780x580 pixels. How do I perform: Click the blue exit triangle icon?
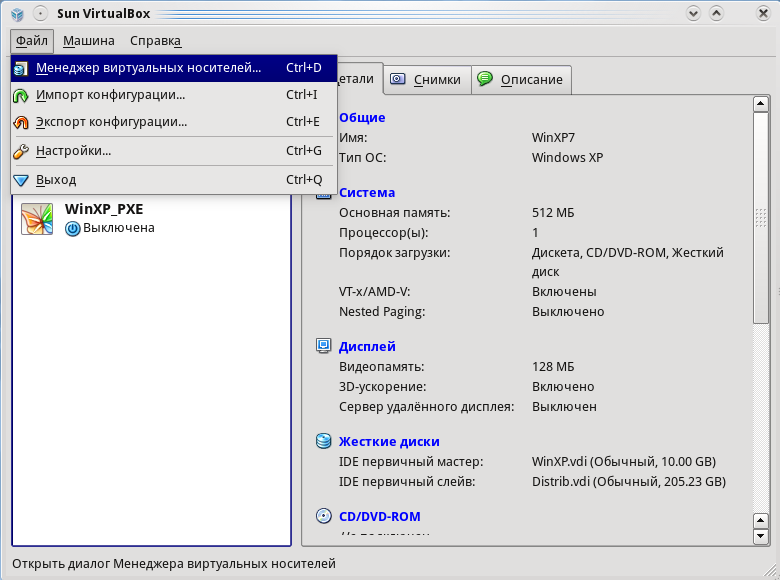pos(21,180)
